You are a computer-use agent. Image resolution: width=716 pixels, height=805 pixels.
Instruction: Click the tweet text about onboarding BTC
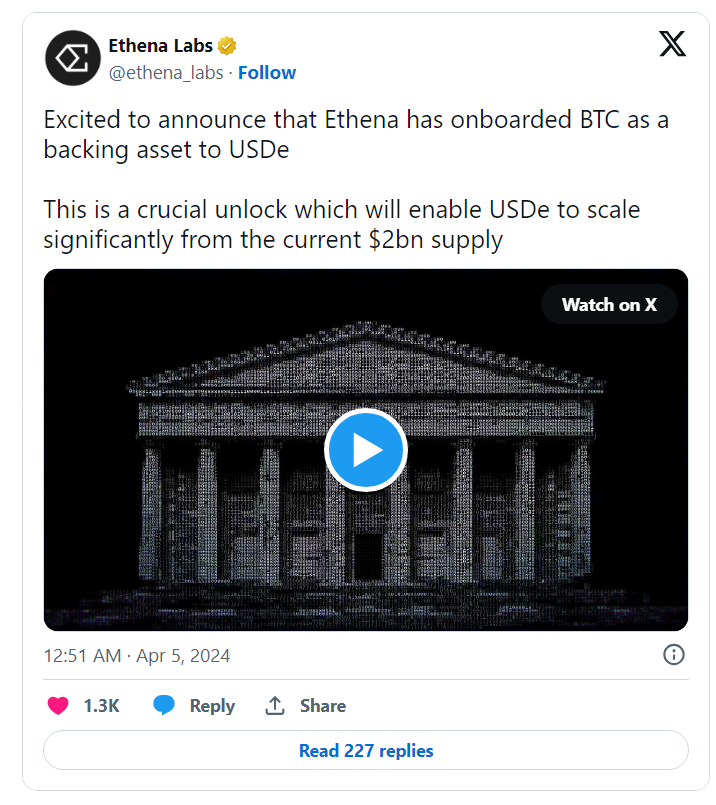[356, 135]
